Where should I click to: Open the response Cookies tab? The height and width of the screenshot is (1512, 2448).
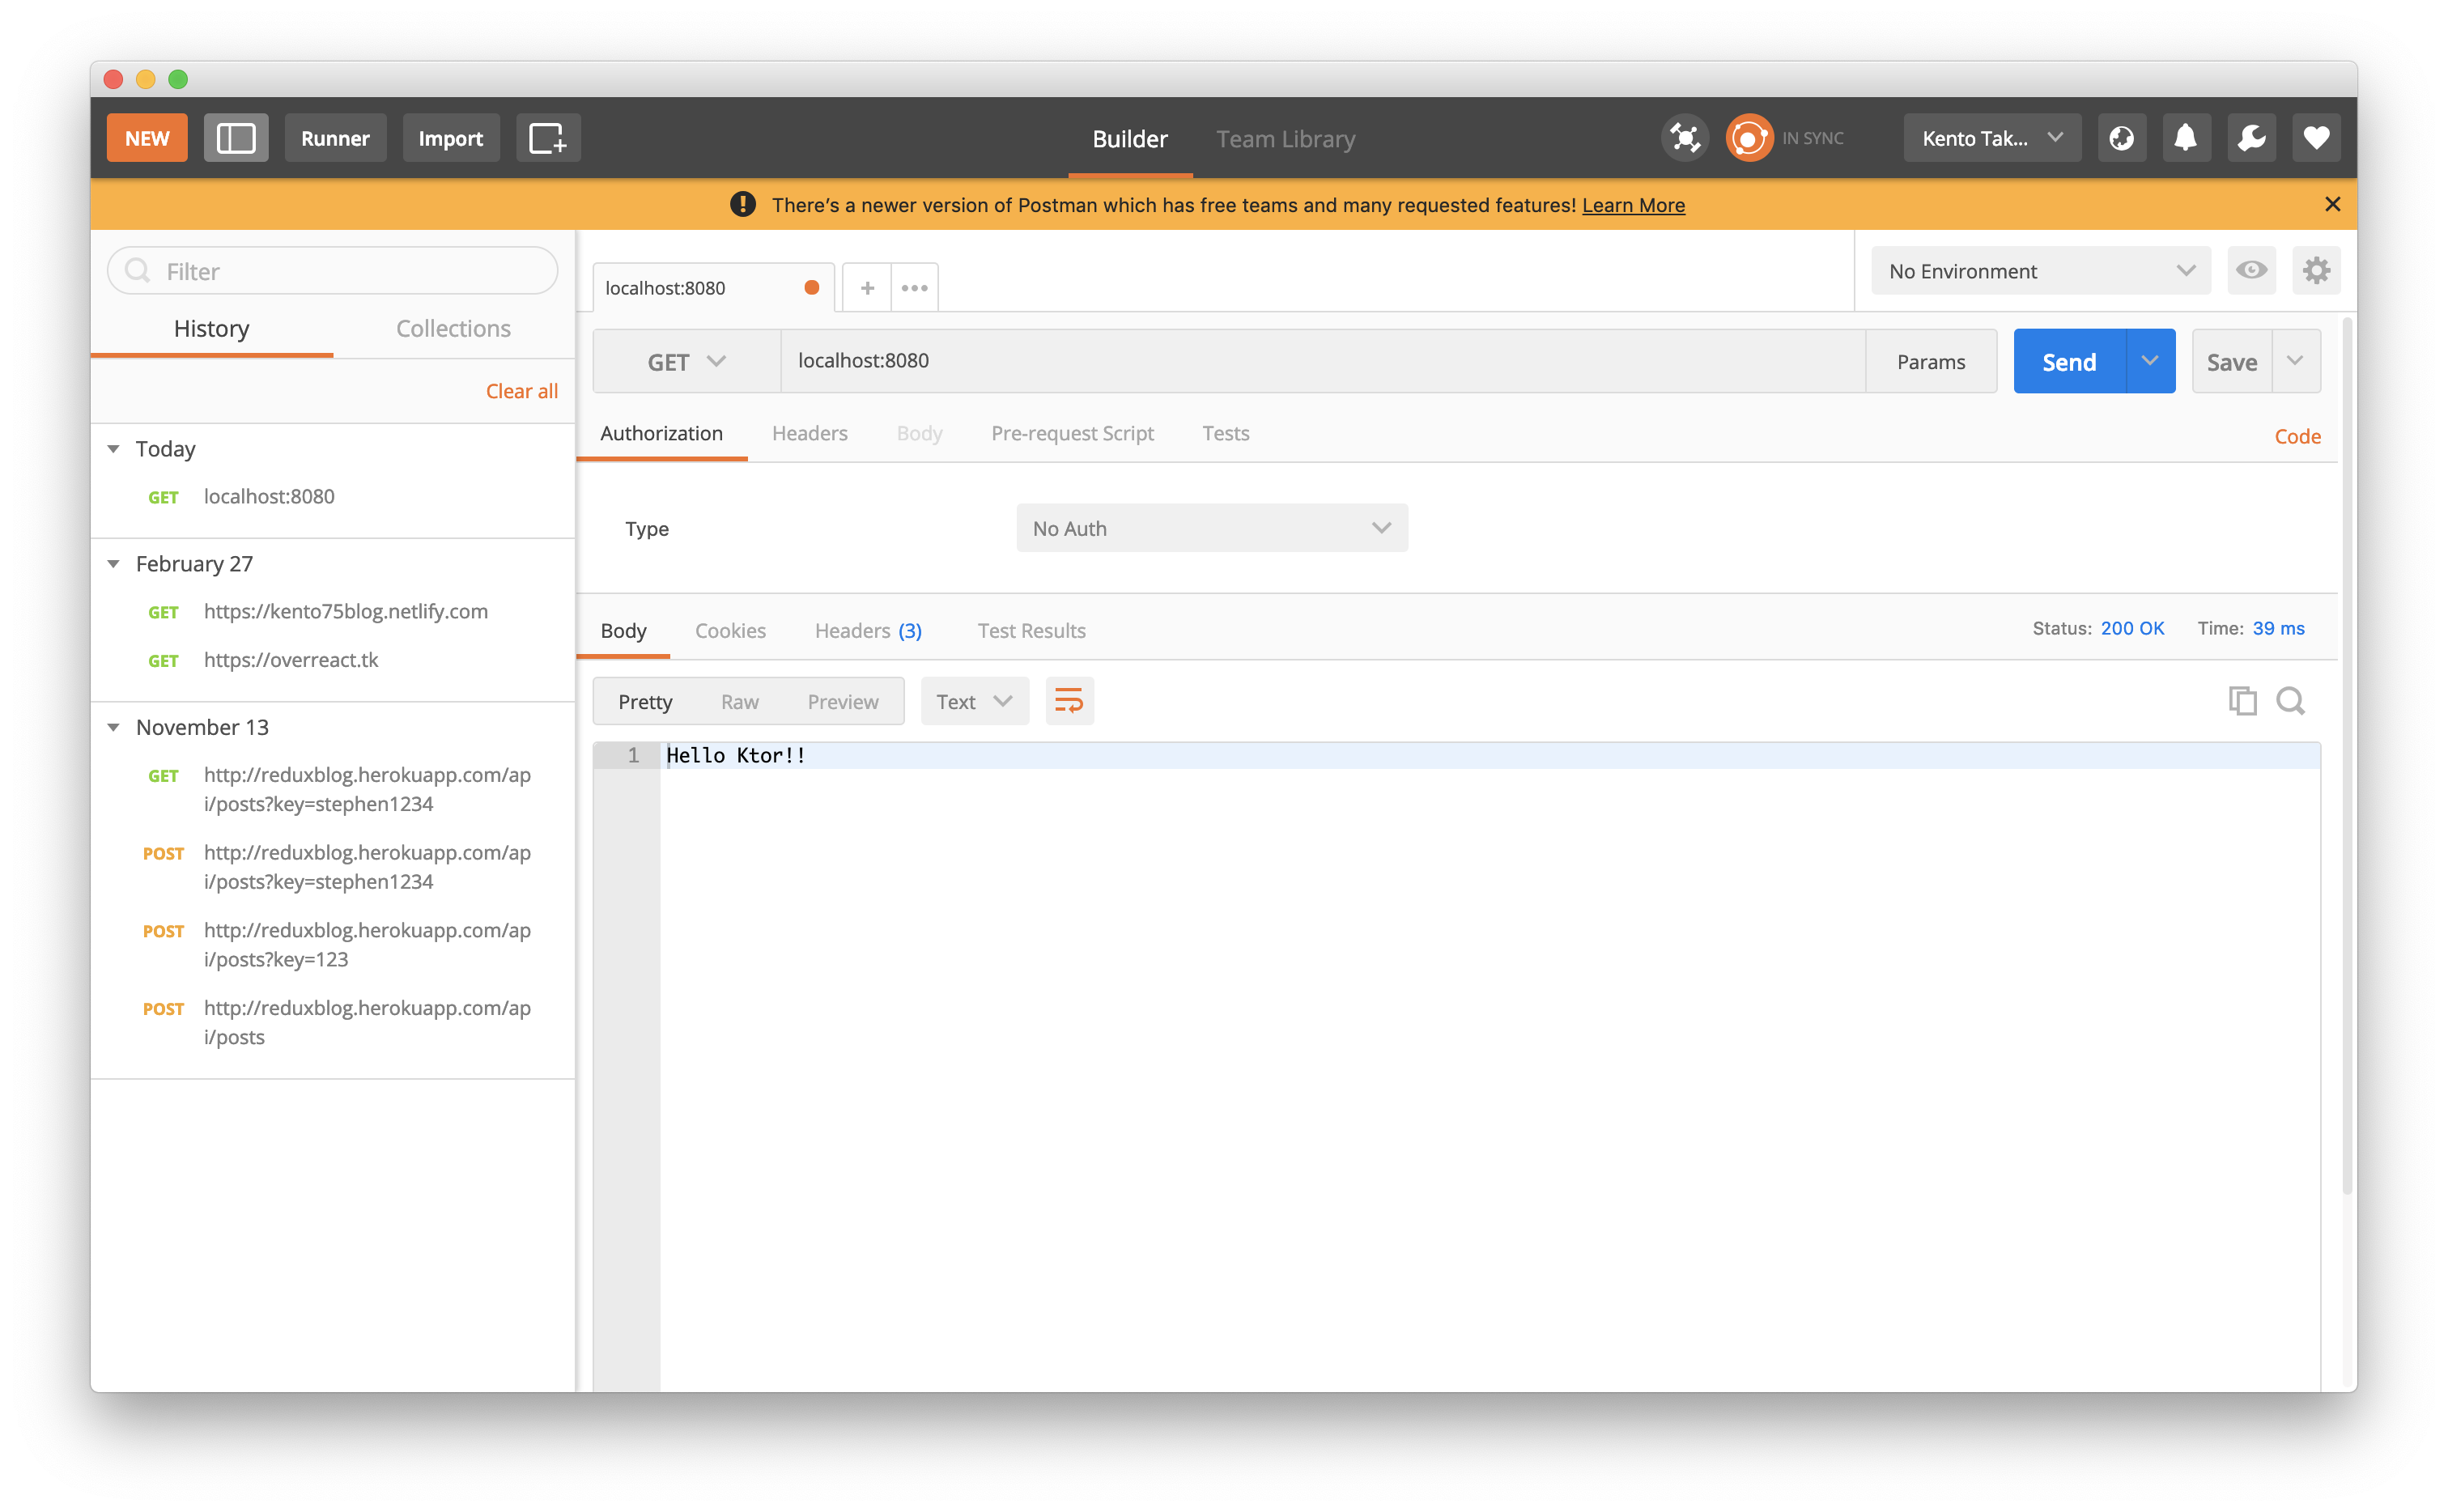(730, 631)
